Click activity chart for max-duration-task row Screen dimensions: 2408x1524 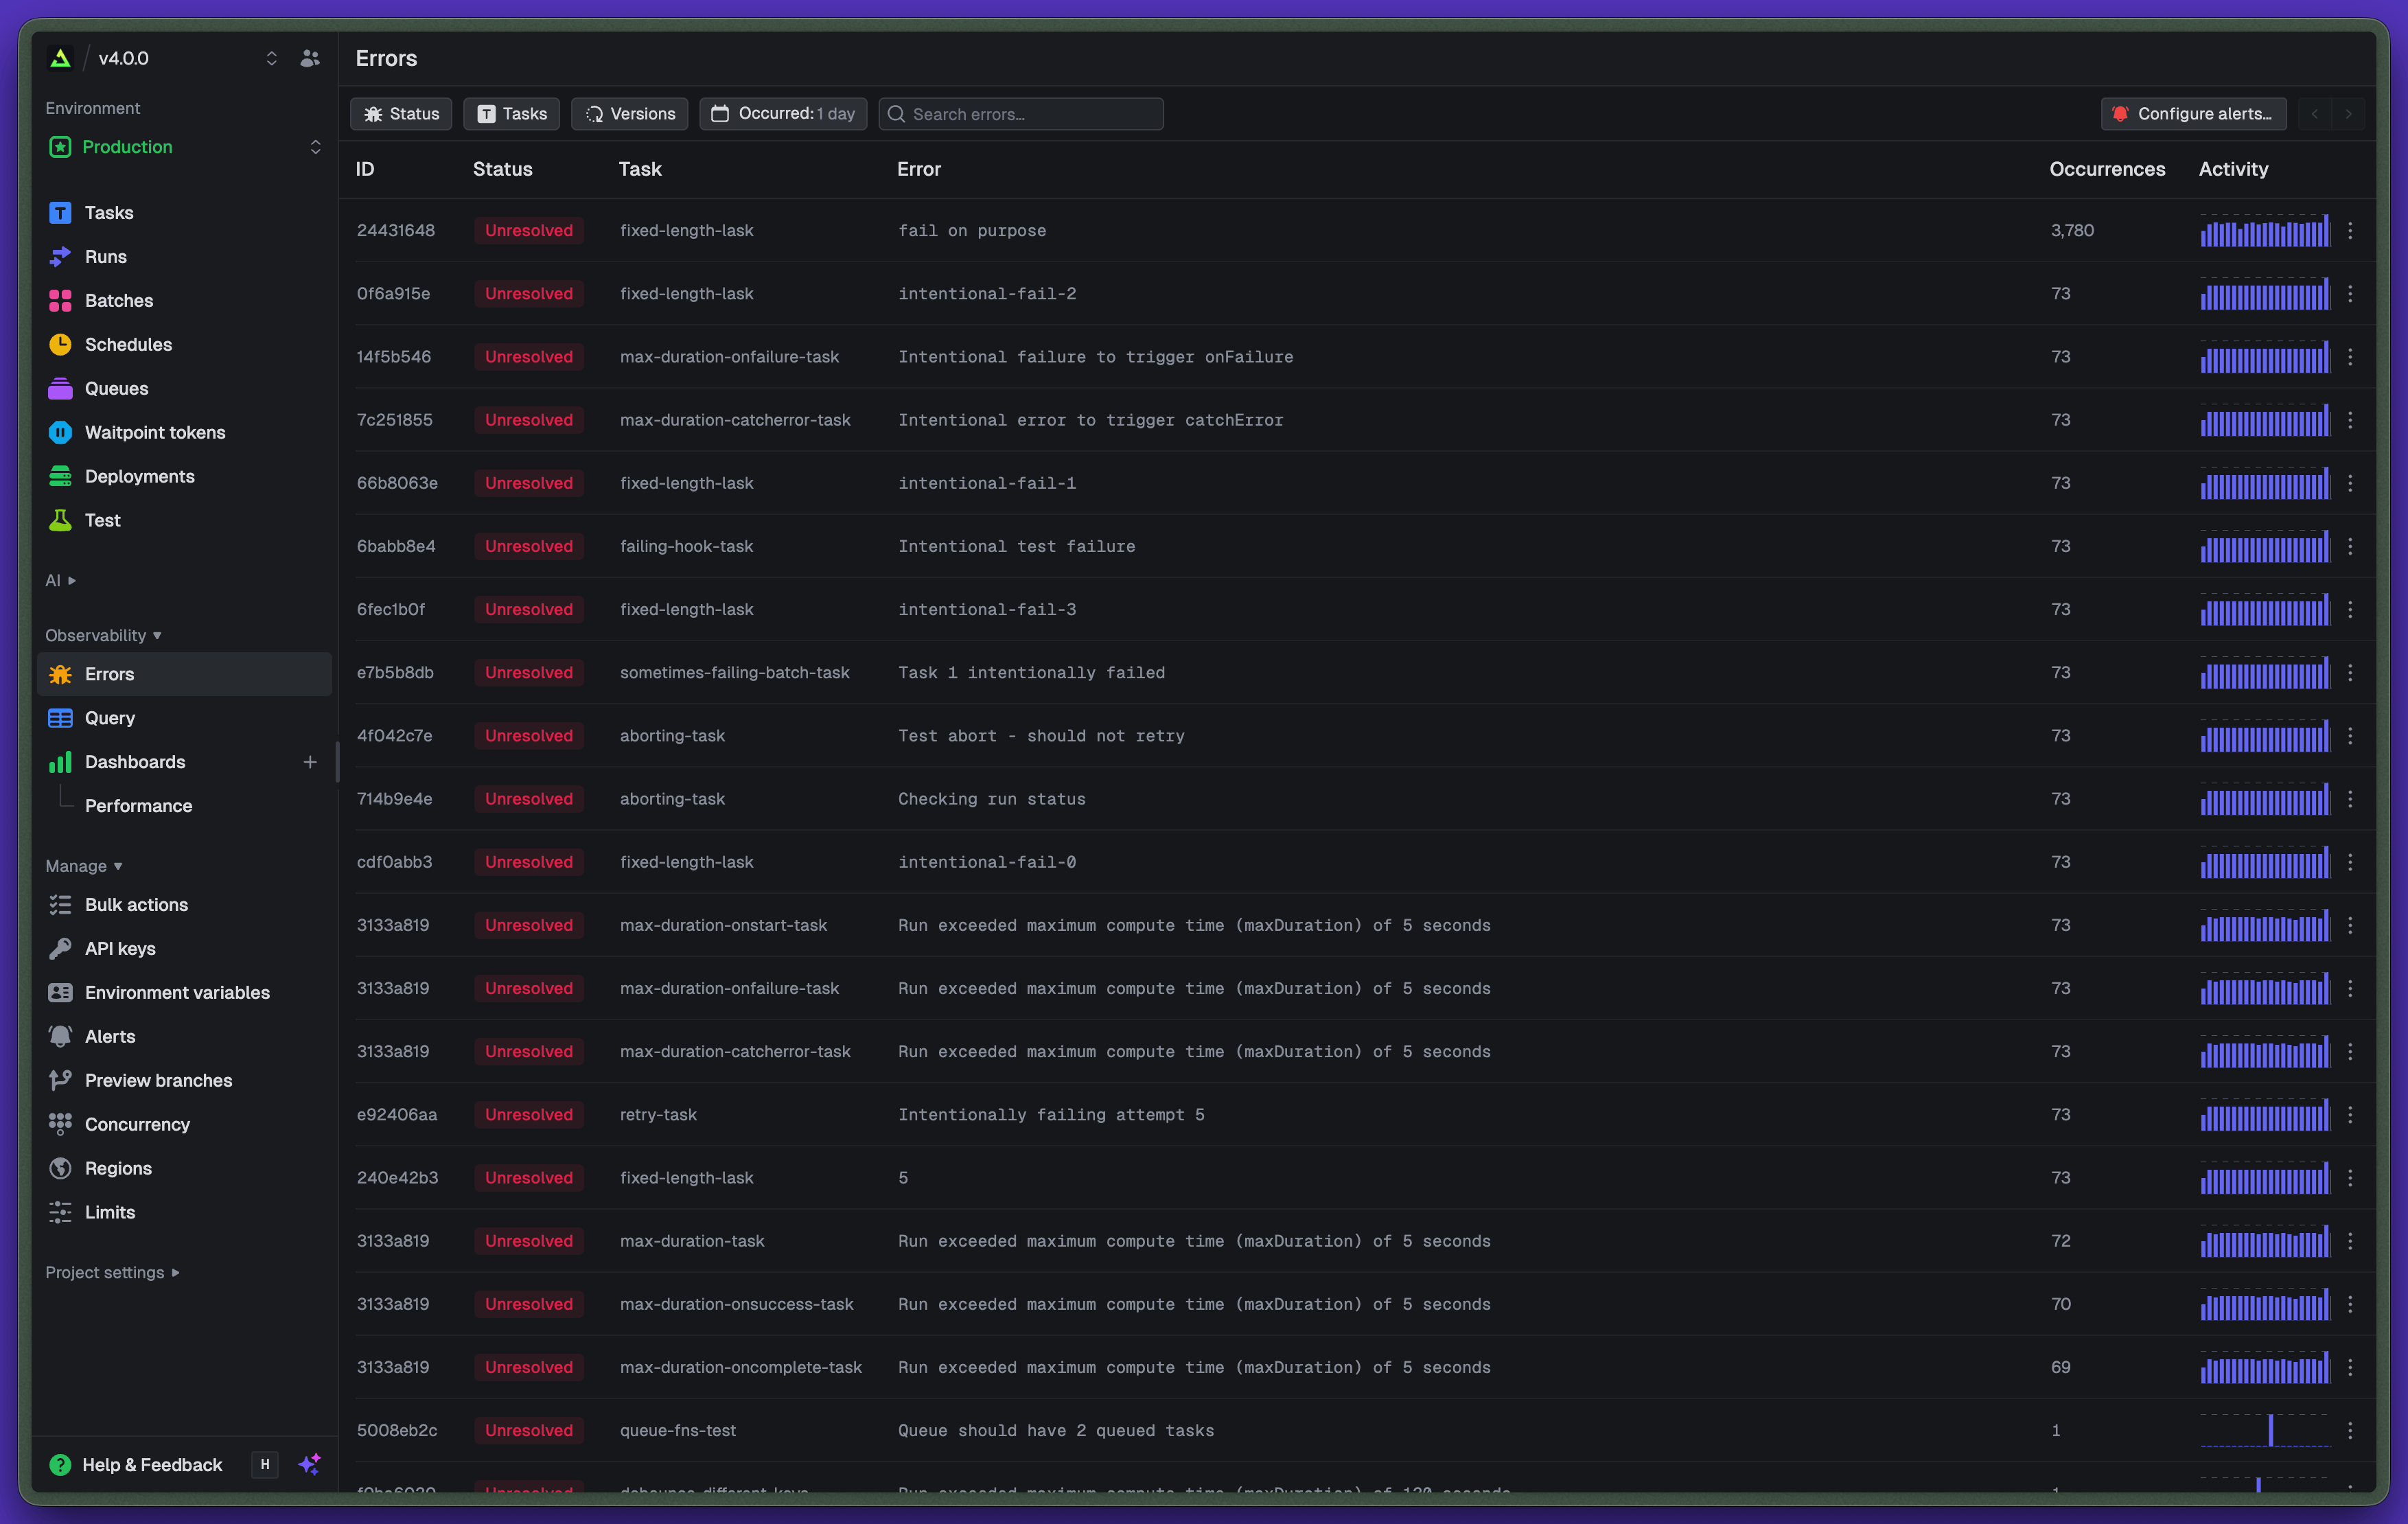[x=2265, y=1241]
